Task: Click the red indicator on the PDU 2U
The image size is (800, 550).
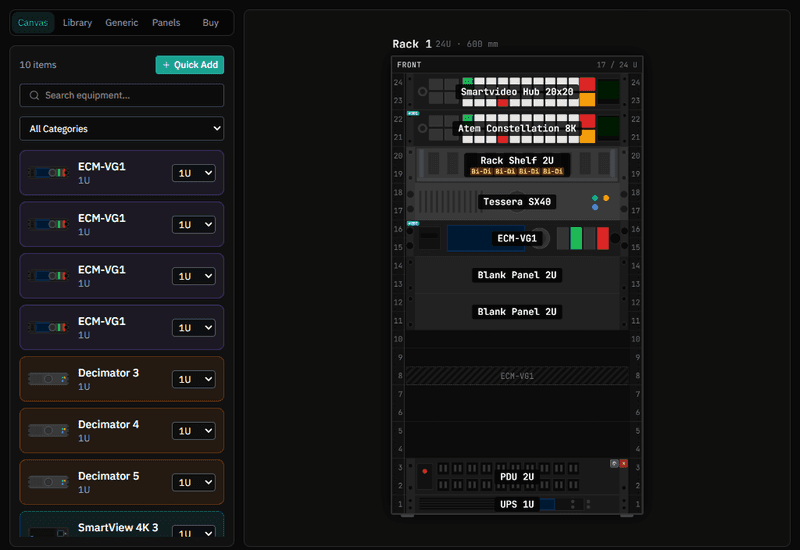Action: tap(424, 471)
